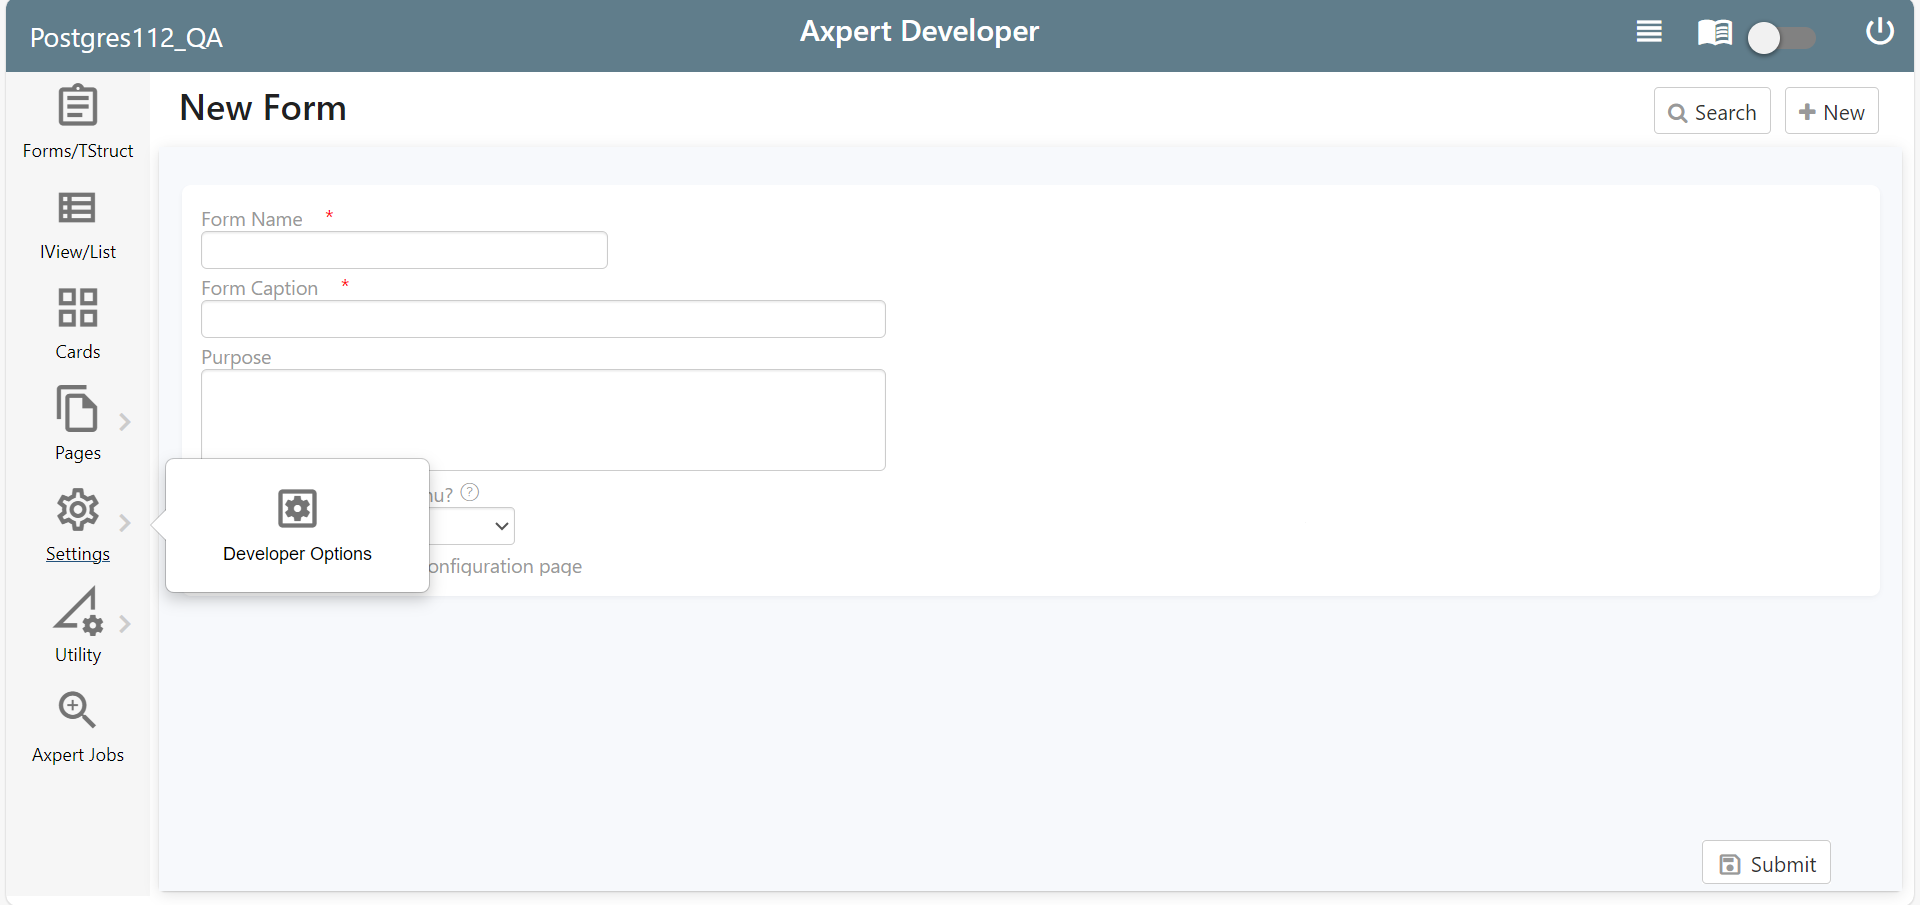Create a new form with the New button
The height and width of the screenshot is (905, 1920).
click(1831, 111)
